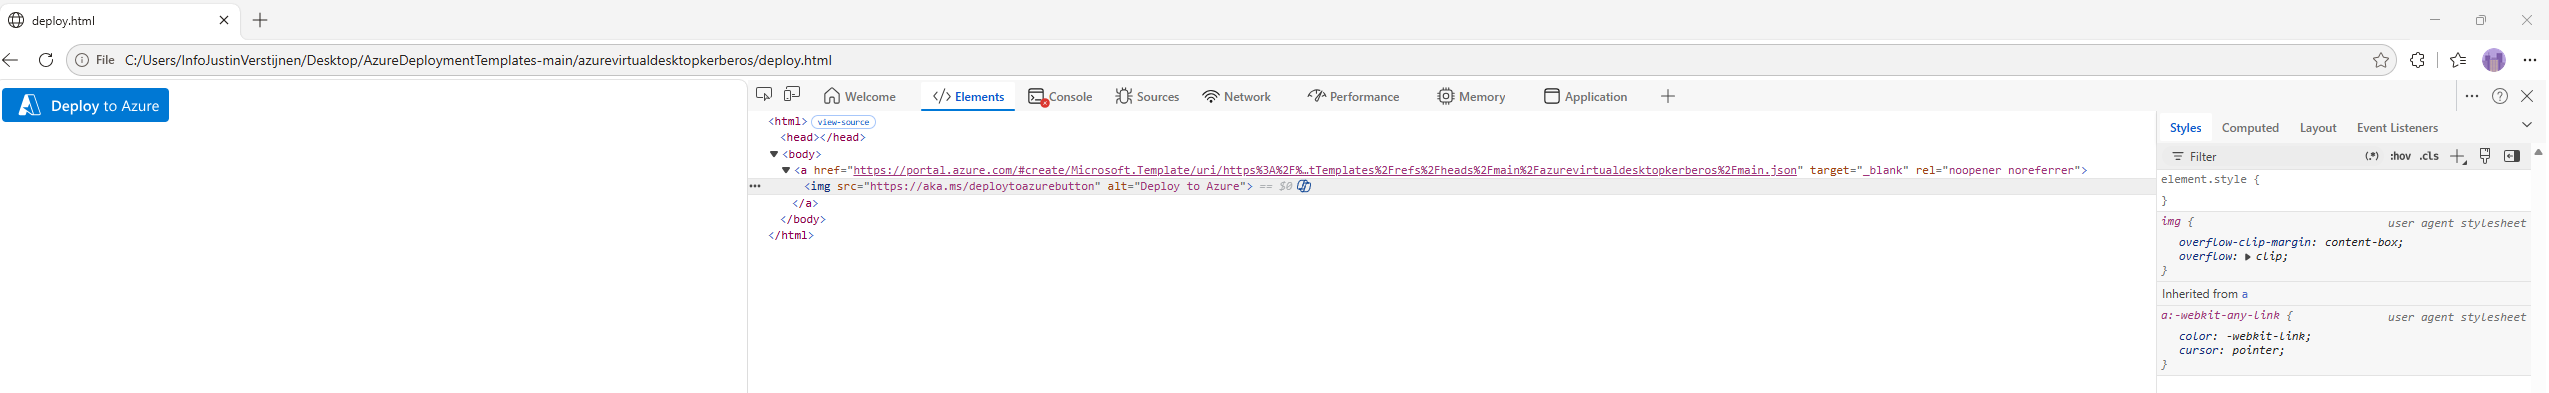Expand more style pane tabs chevron
The width and height of the screenshot is (2549, 393).
(2526, 125)
